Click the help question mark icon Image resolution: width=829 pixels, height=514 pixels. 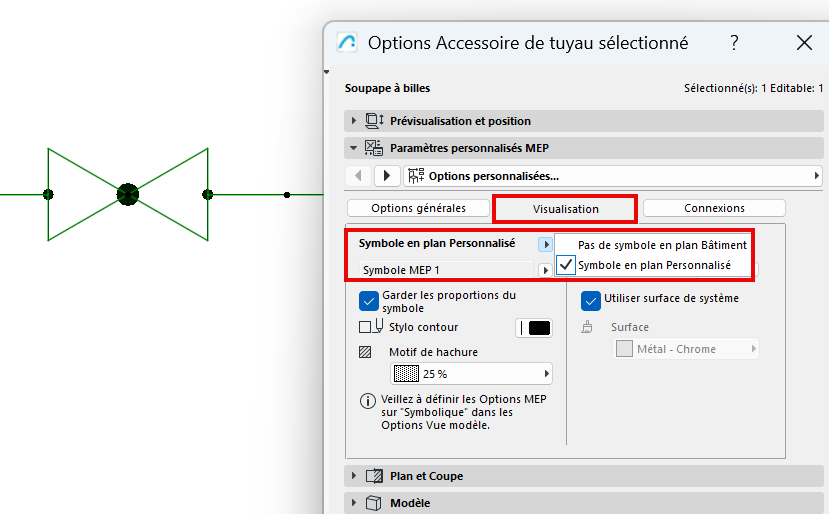pos(734,43)
